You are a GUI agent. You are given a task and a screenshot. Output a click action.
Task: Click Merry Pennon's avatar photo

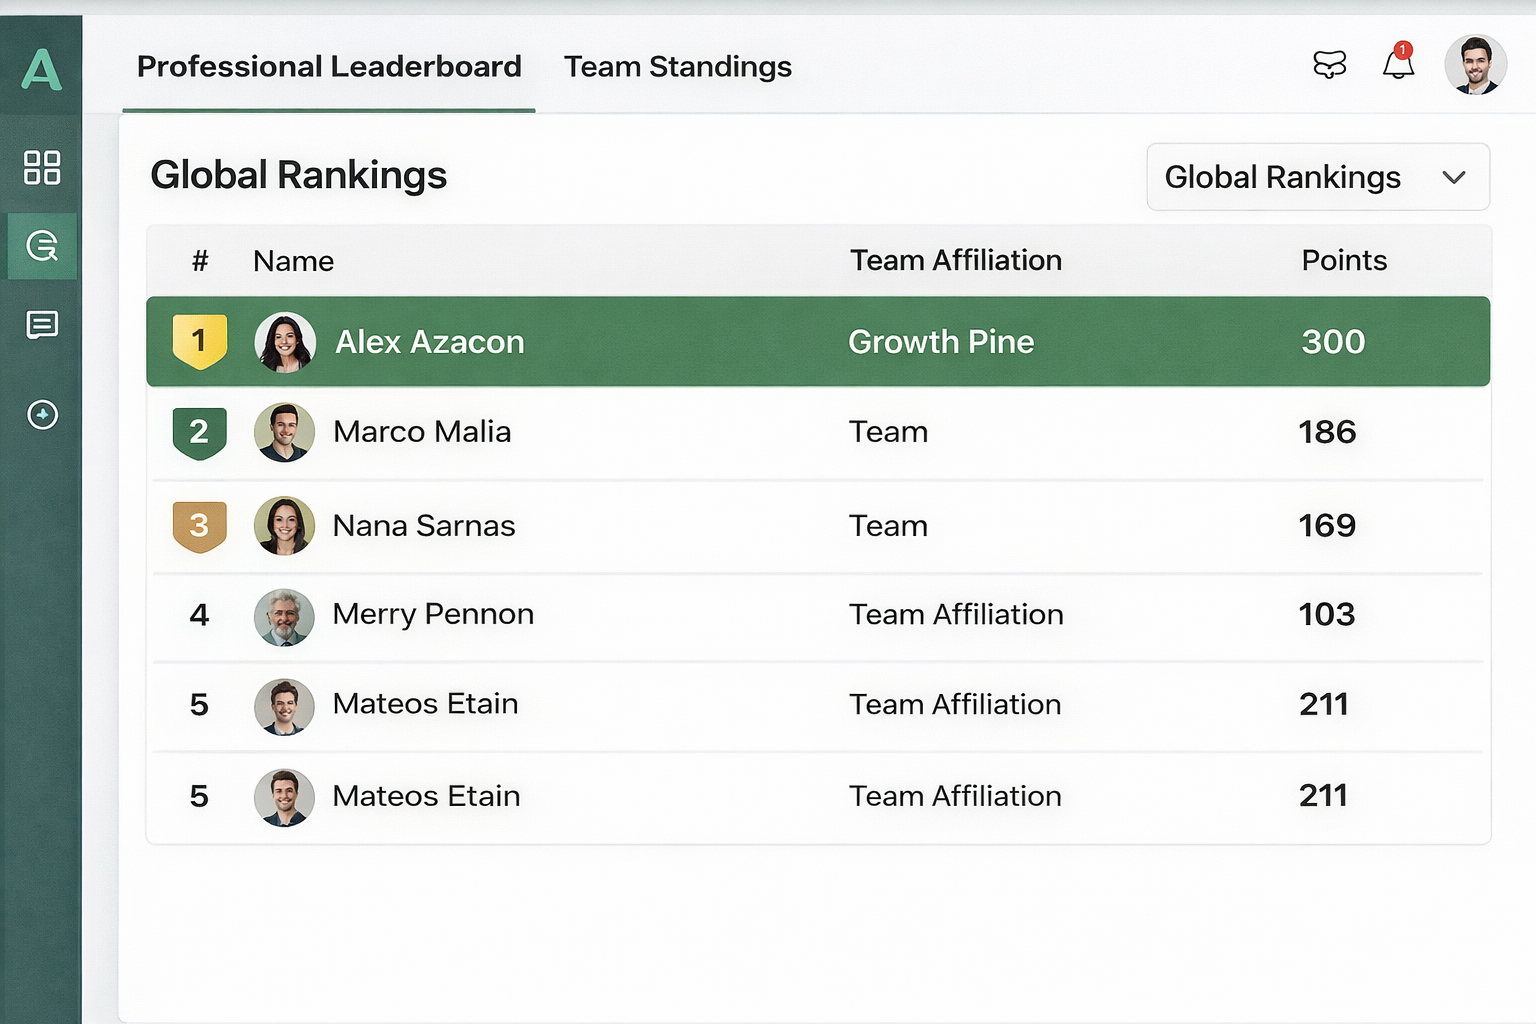point(284,616)
